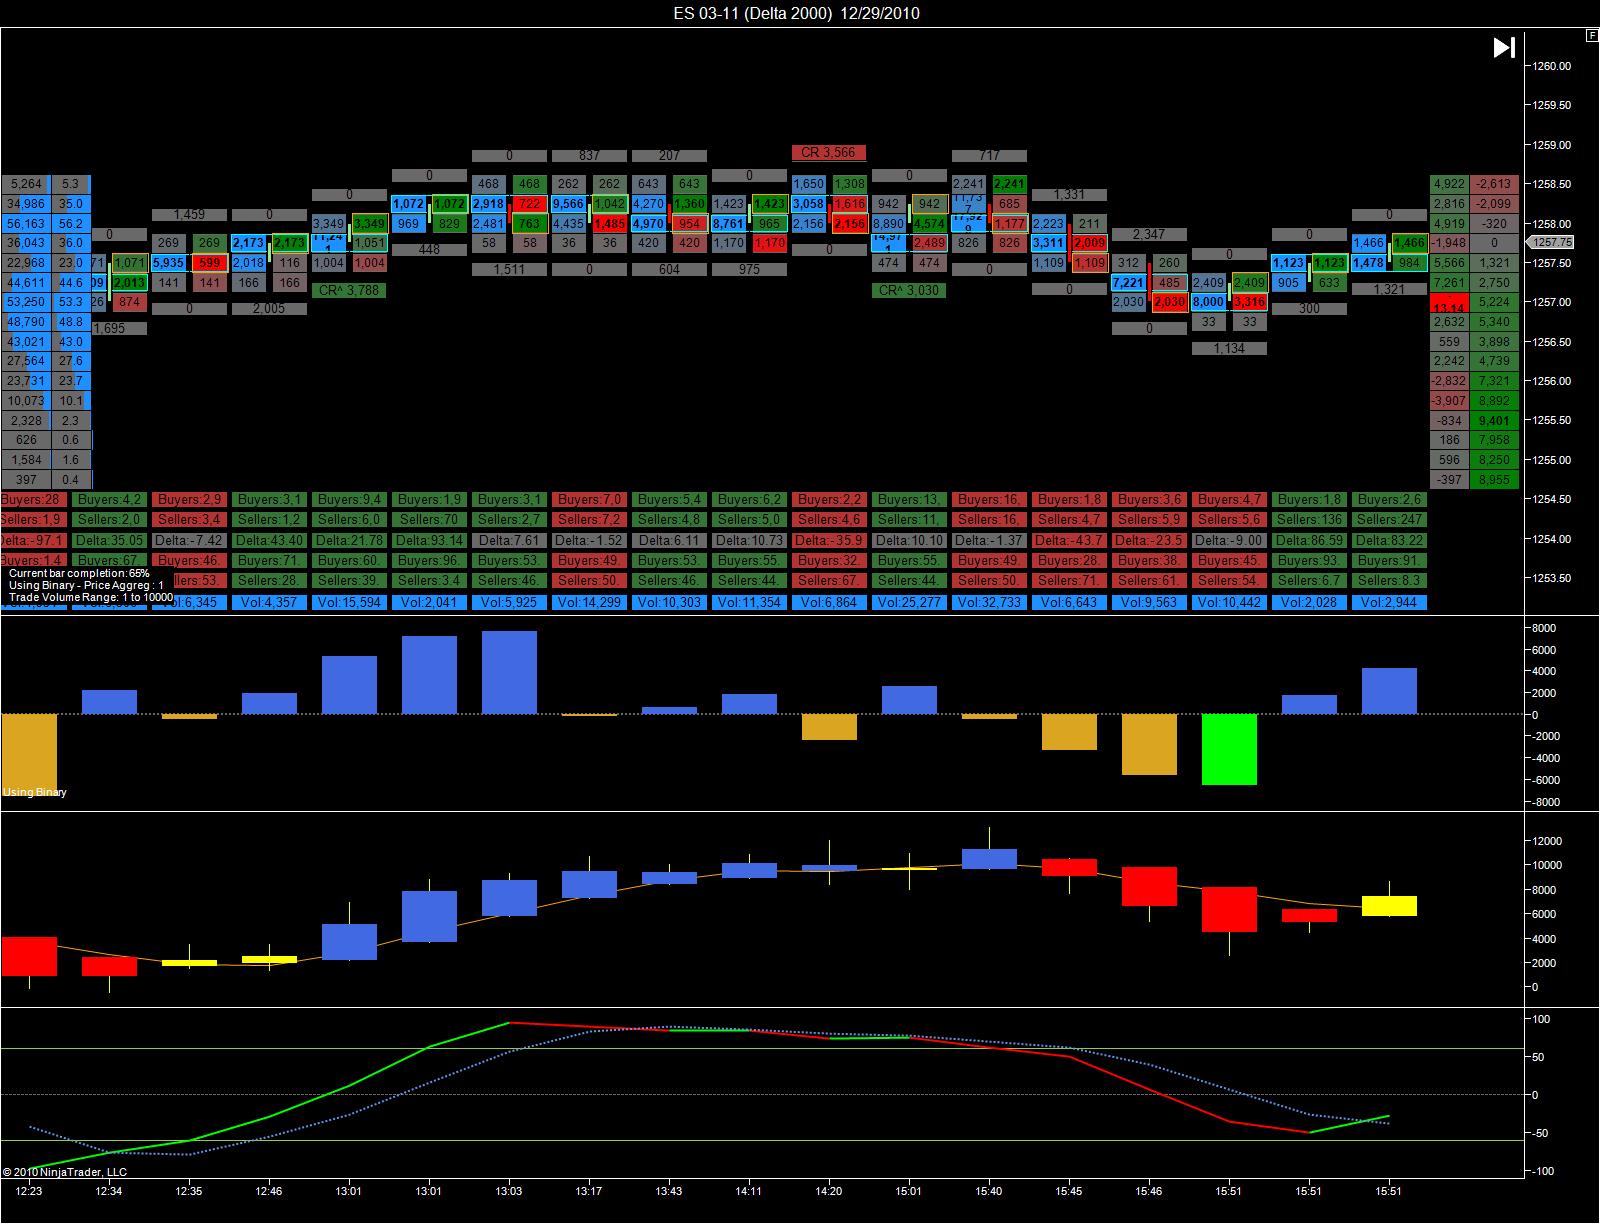Click the small F box icon
Viewport: 1600px width, 1224px height.
click(x=1591, y=35)
